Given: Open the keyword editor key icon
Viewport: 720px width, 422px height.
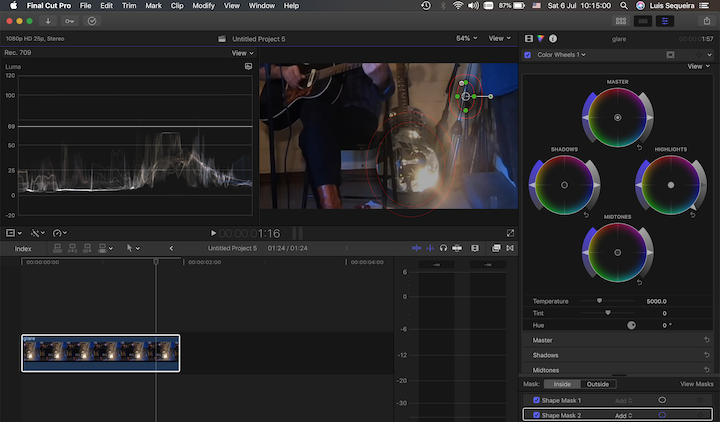Looking at the screenshot, I should pos(70,20).
